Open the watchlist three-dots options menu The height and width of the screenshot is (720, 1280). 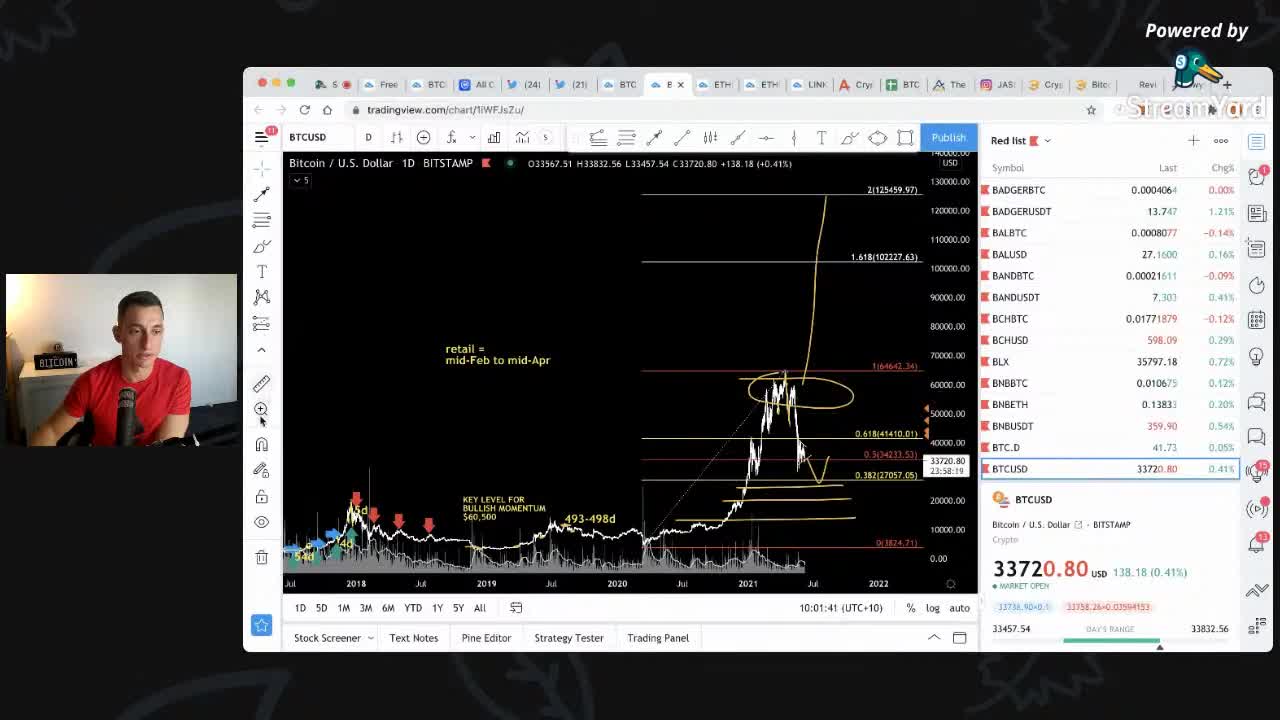coord(1221,140)
